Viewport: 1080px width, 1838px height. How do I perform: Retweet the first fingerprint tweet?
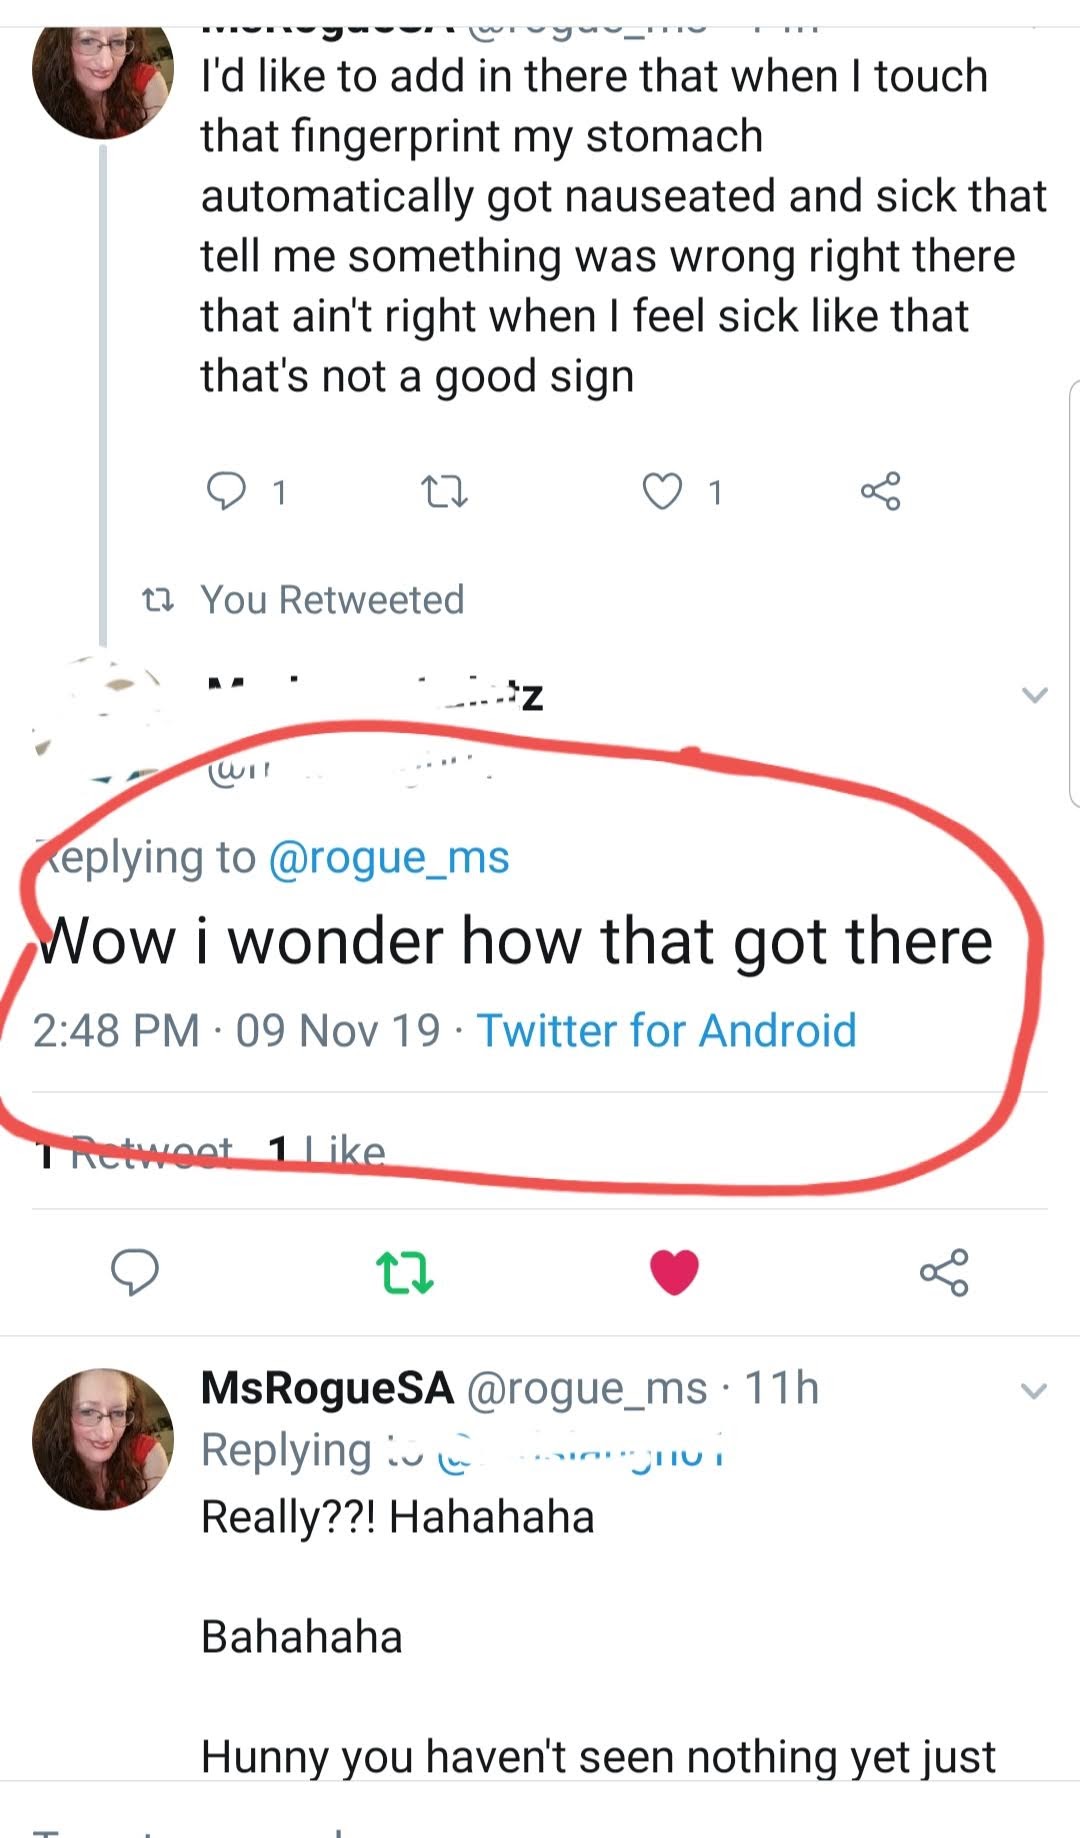[x=444, y=491]
